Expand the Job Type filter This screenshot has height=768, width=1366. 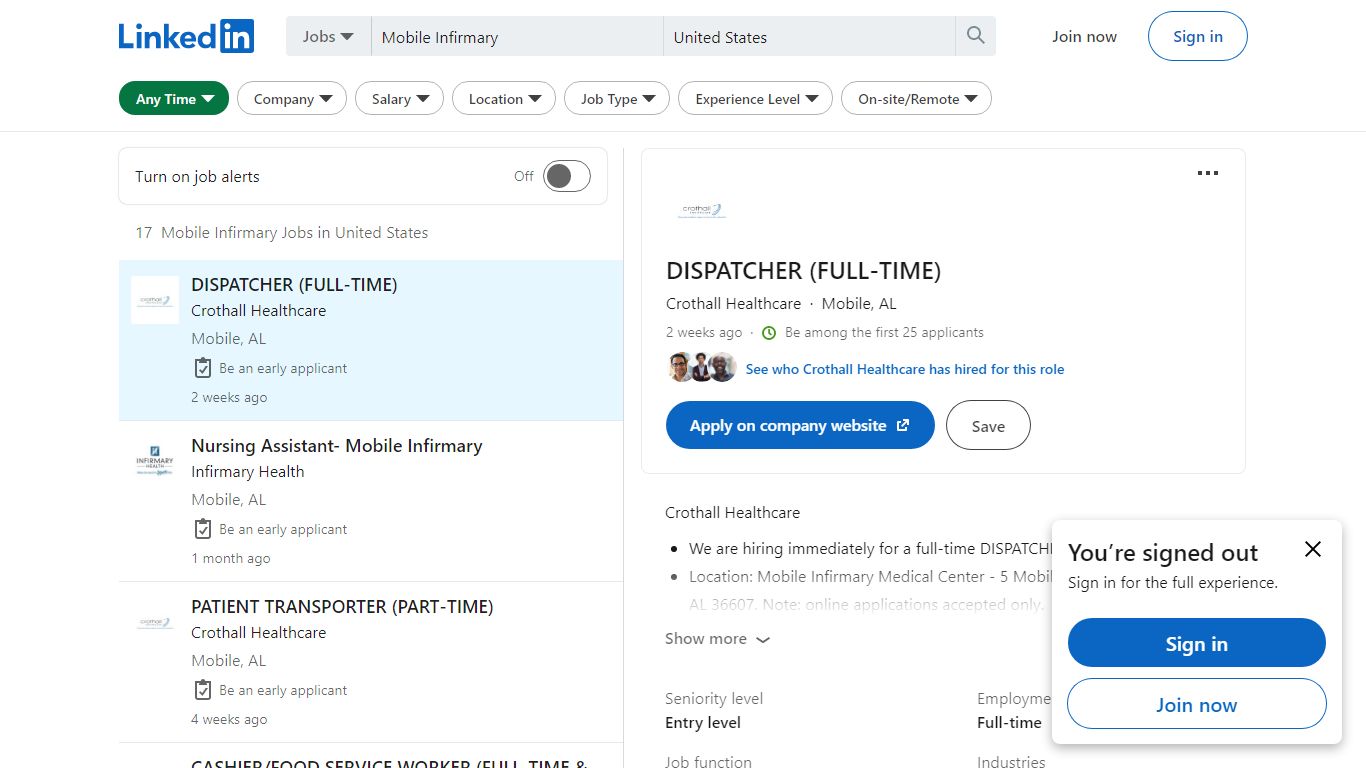coord(617,99)
